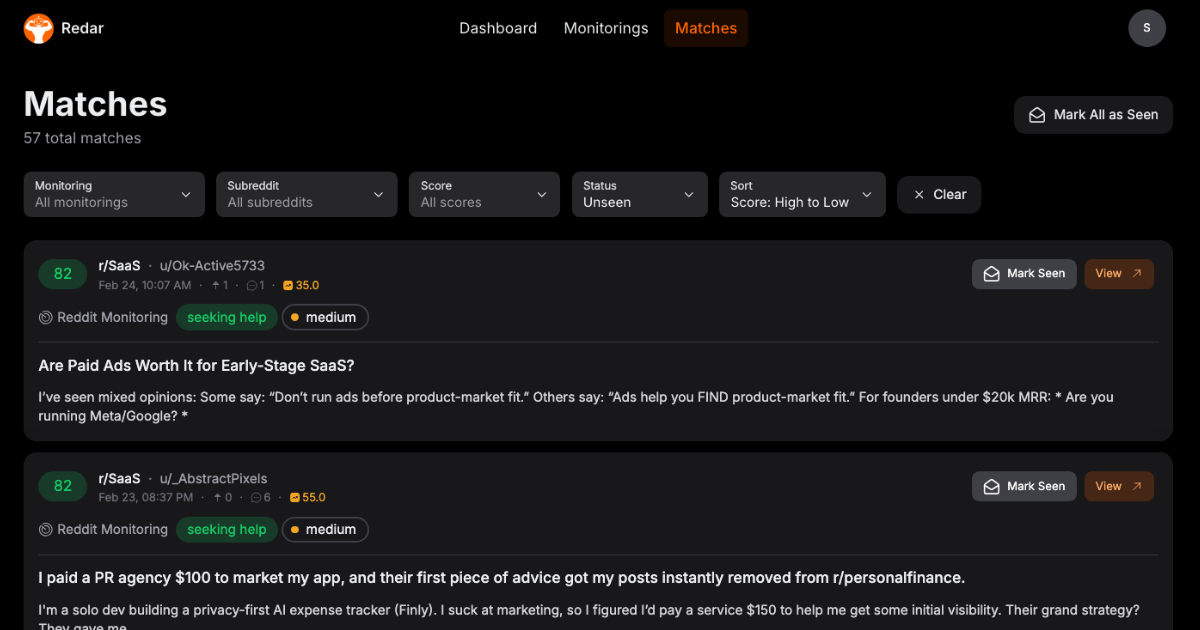Image resolution: width=1200 pixels, height=630 pixels.
Task: Mark the Ok-Active5733 post as seen
Action: [1024, 274]
